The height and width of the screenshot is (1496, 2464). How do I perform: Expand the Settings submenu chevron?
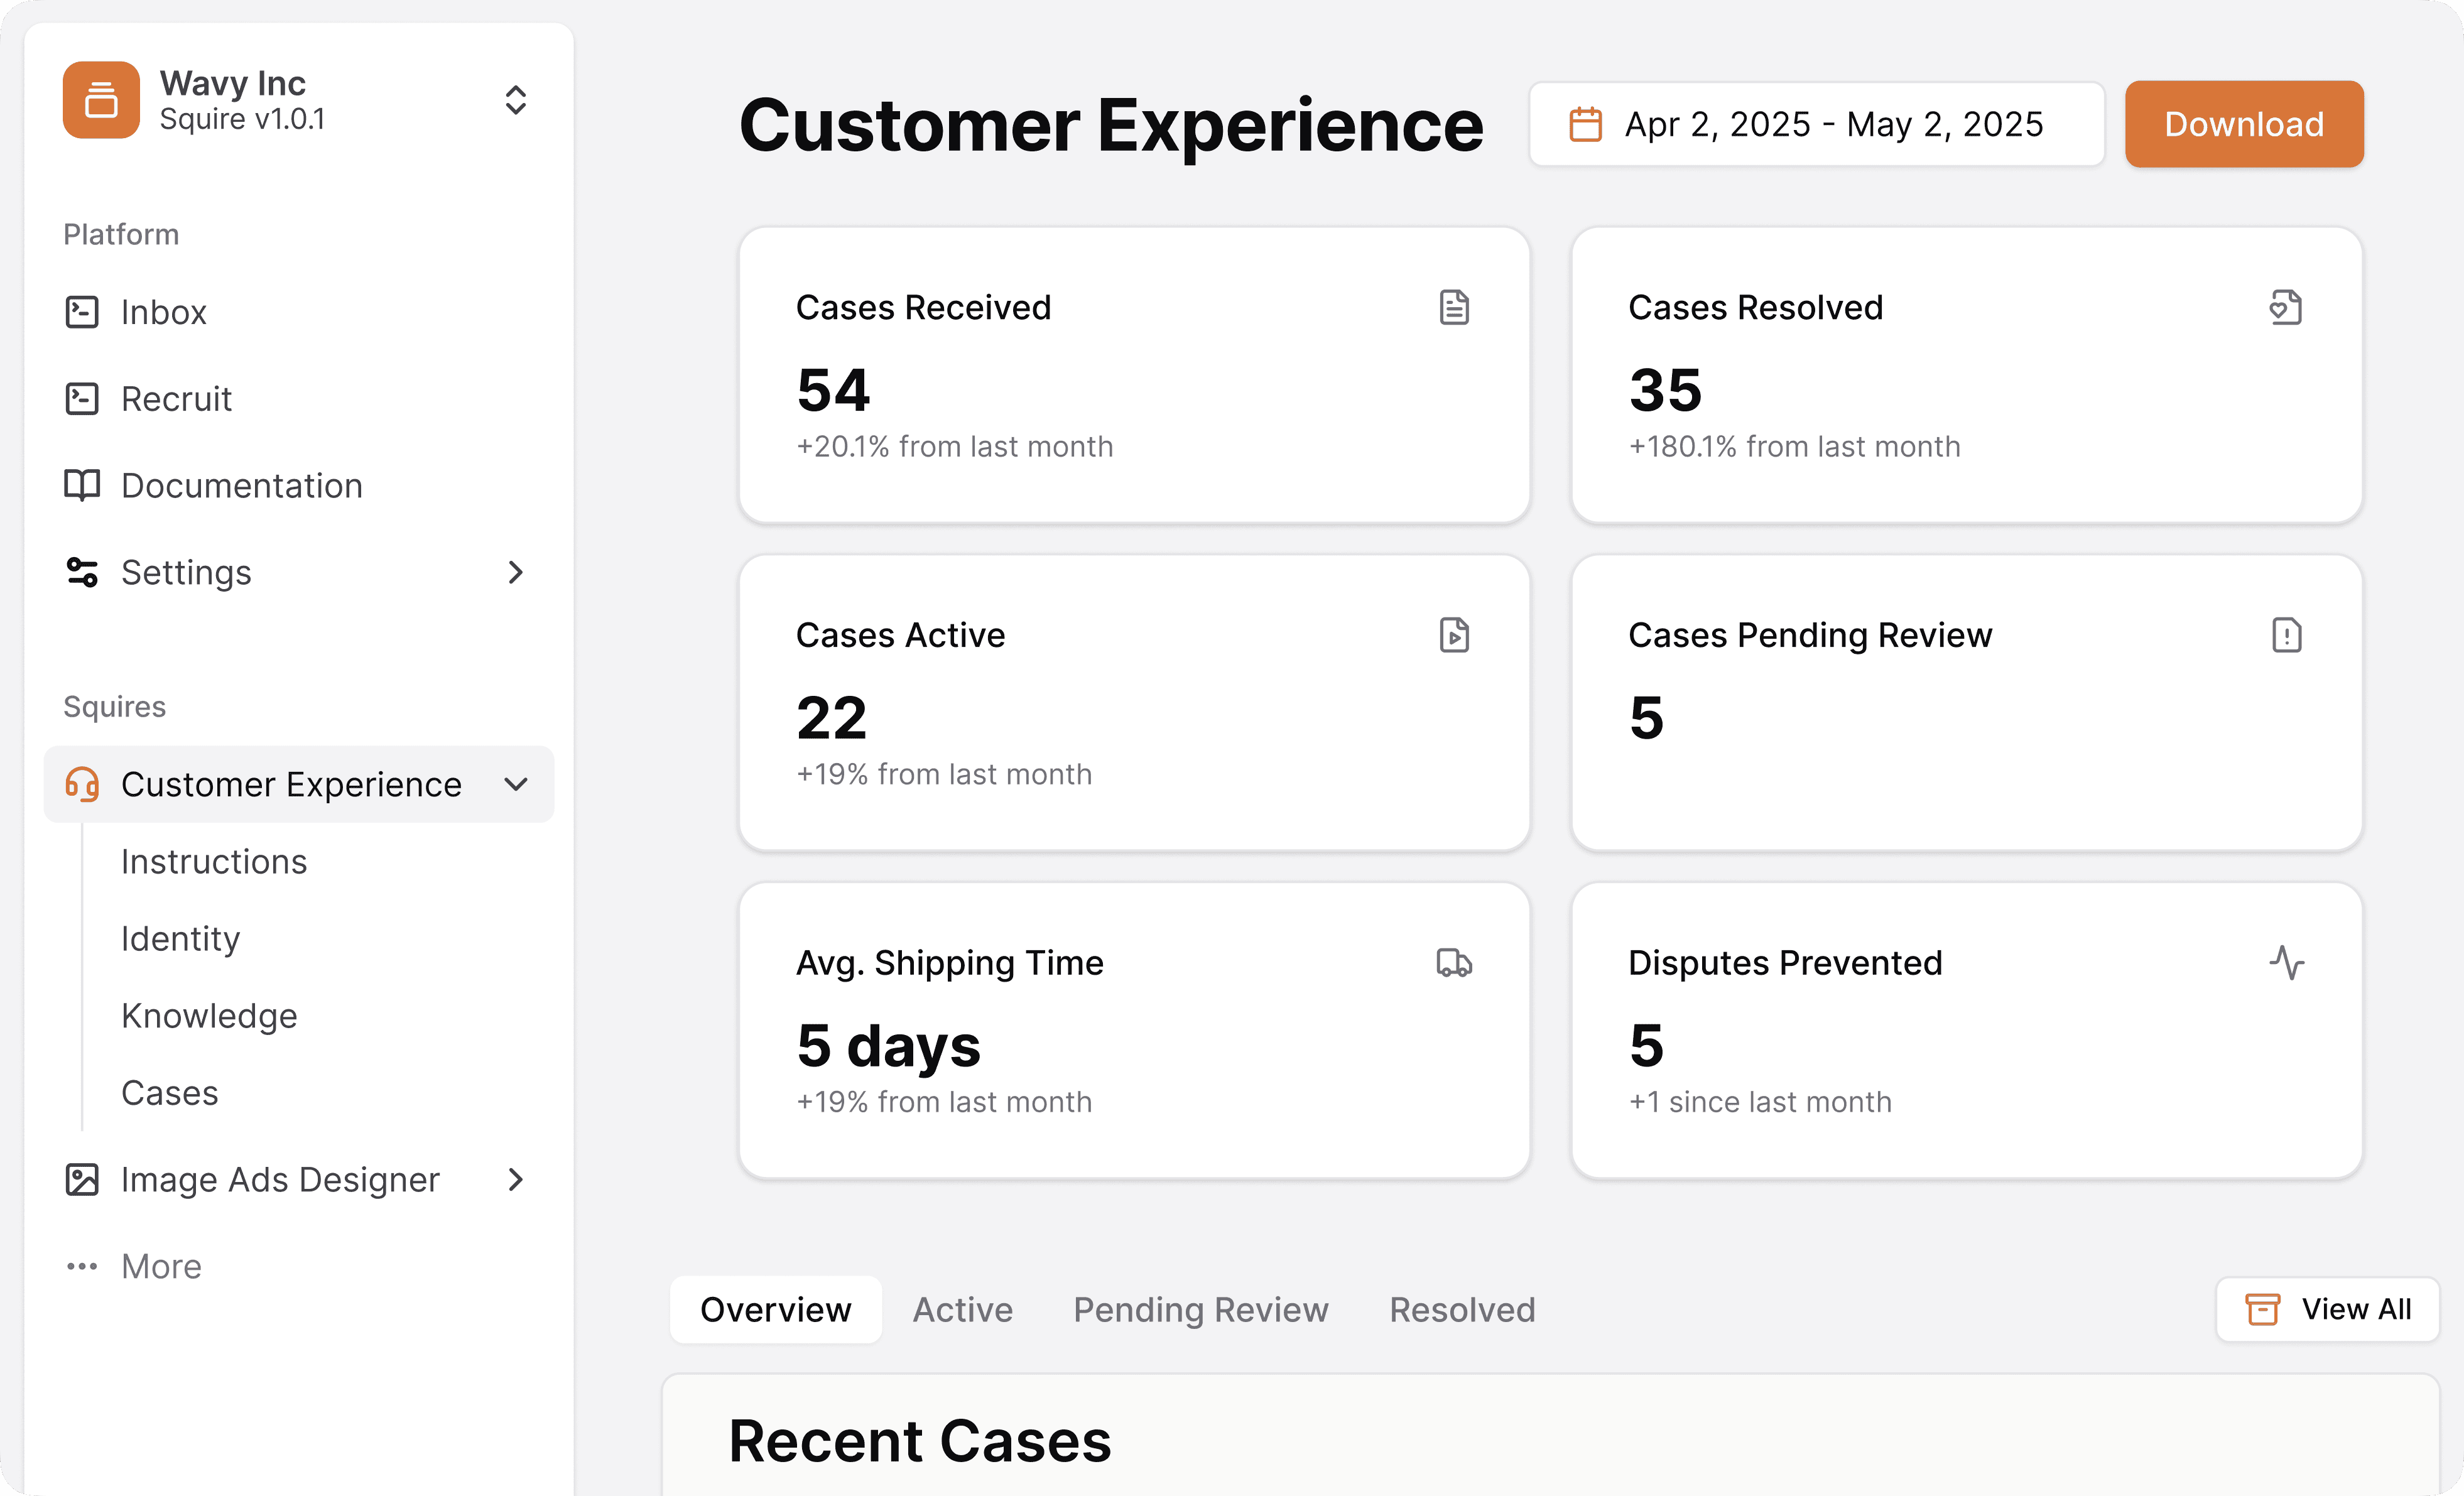[515, 572]
